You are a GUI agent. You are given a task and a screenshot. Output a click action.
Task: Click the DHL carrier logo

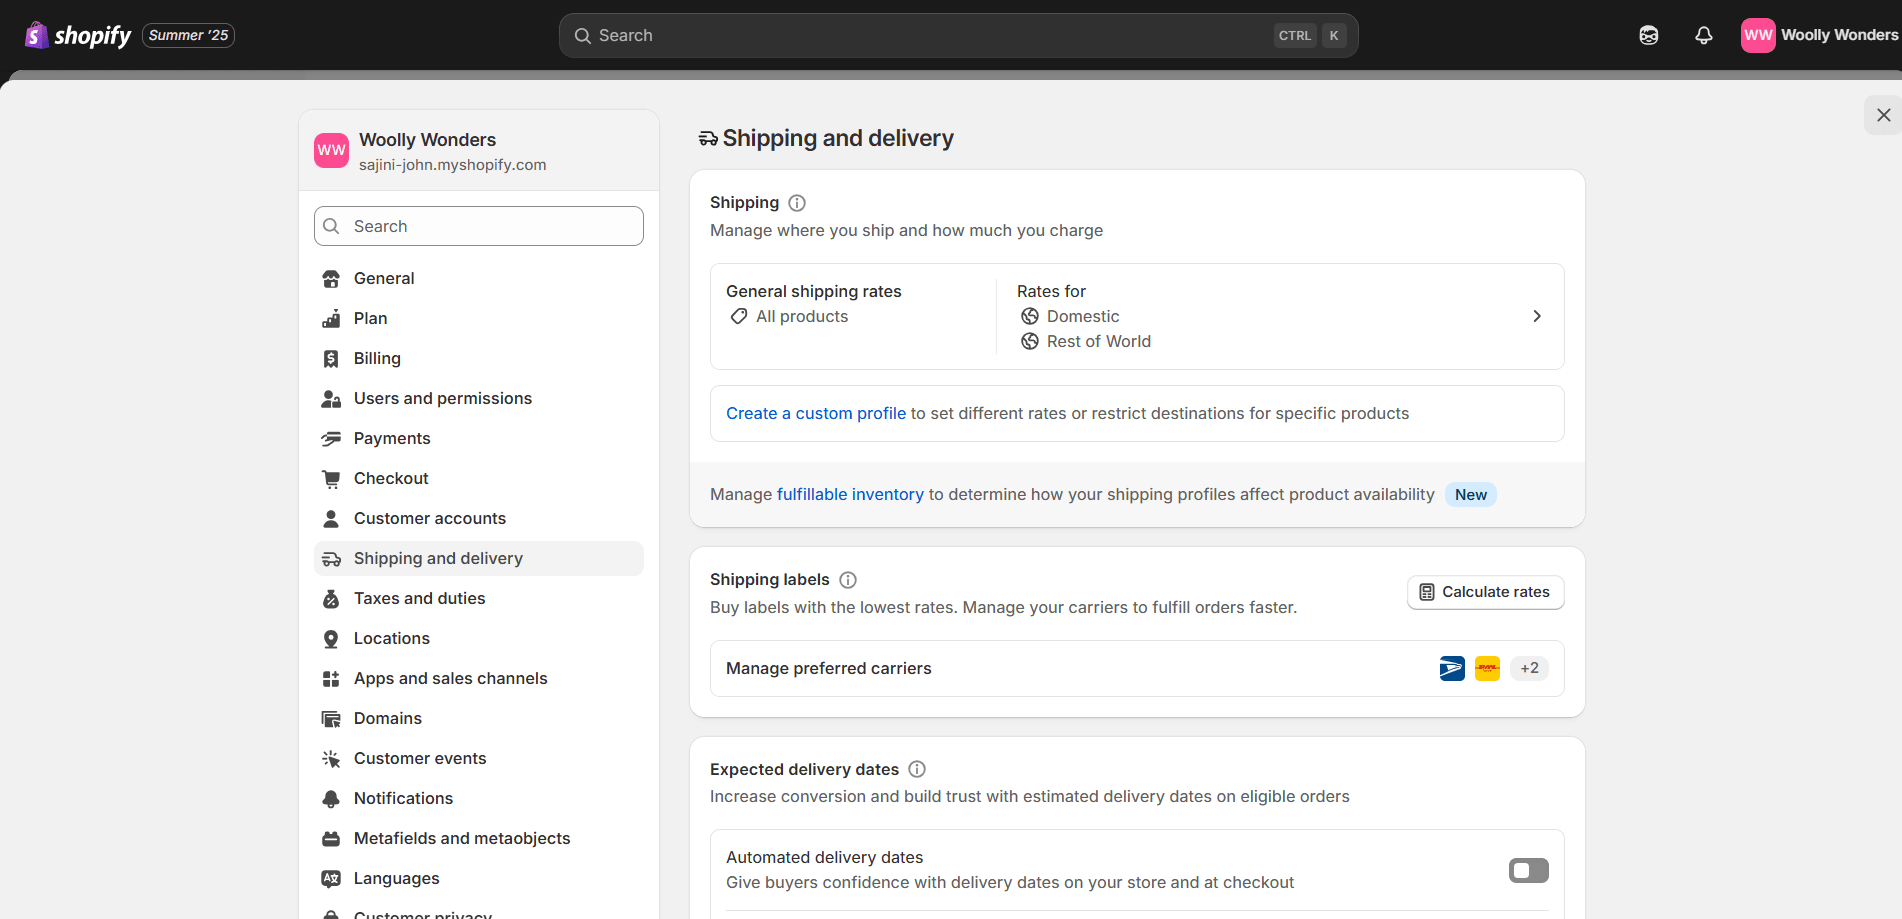[1488, 668]
